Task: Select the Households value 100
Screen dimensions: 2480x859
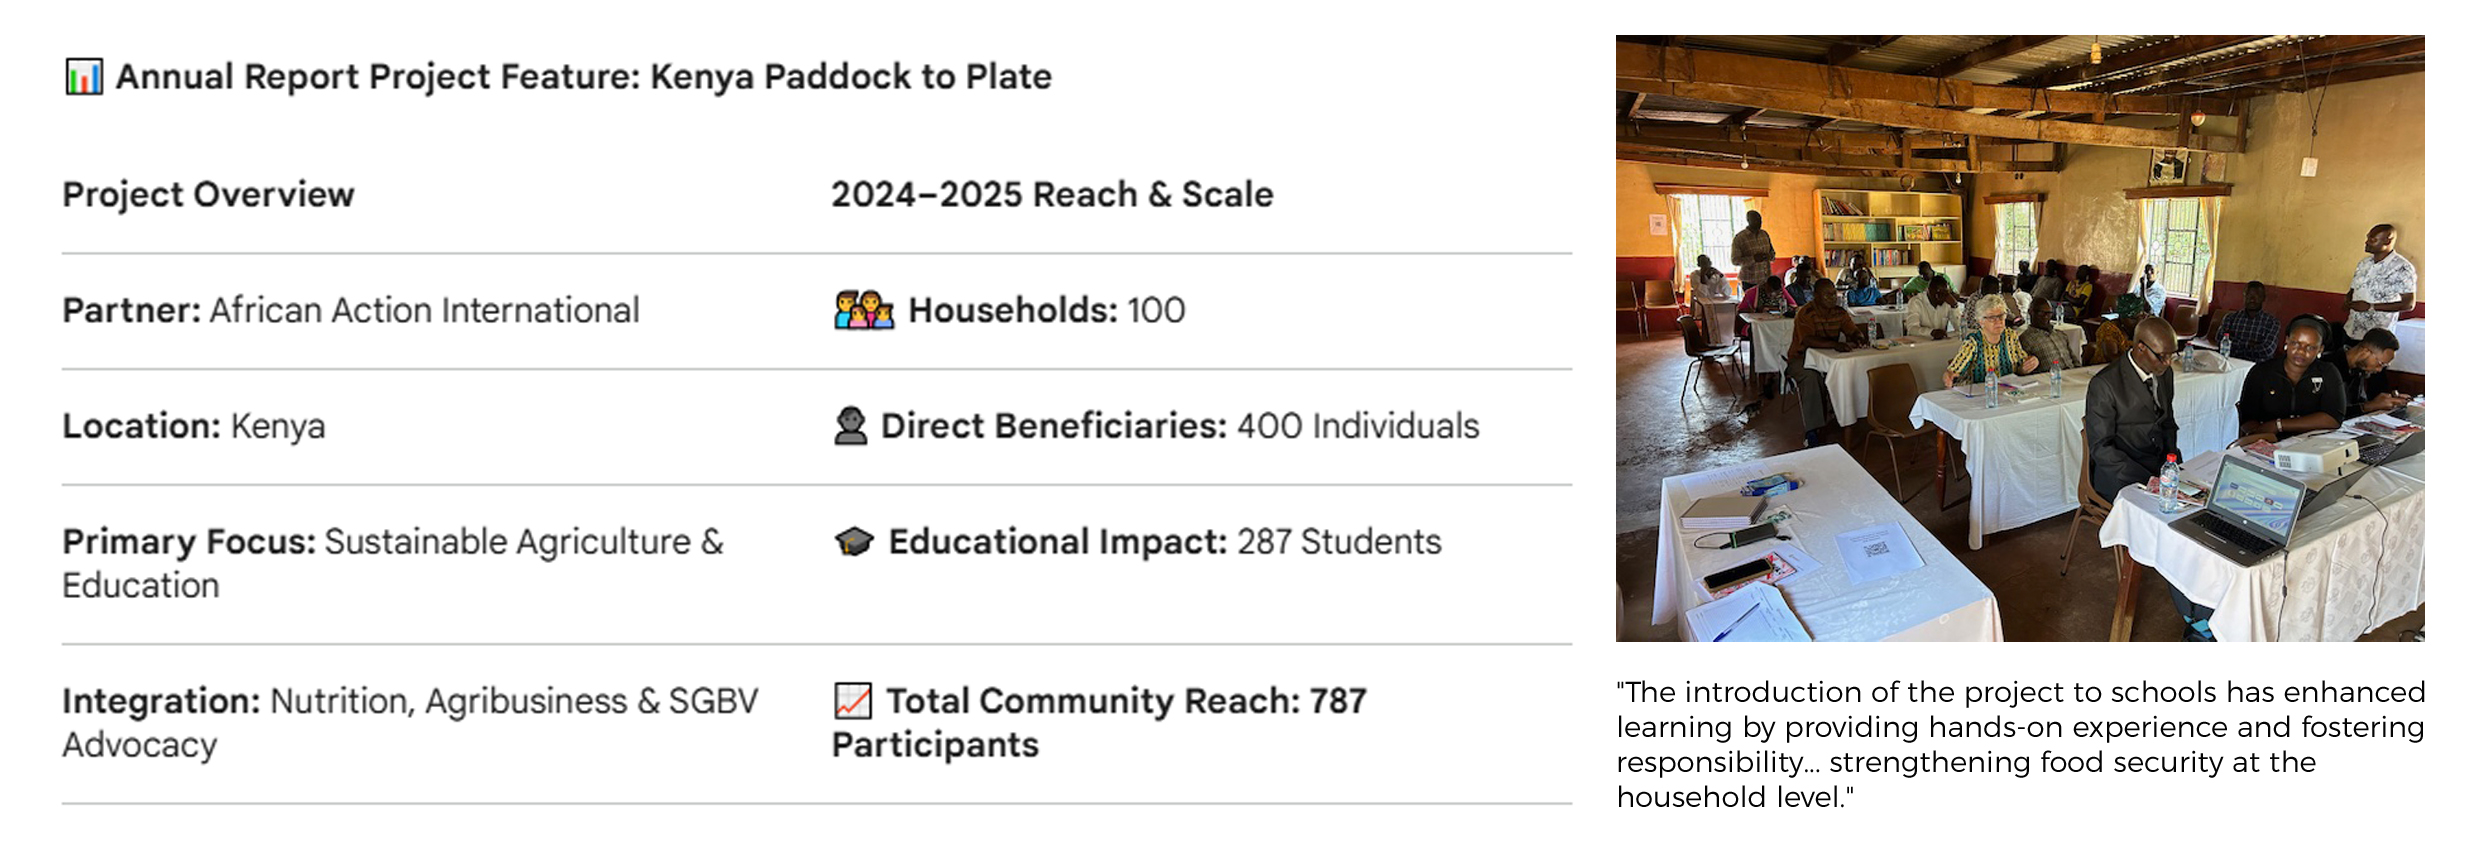Action: pos(1156,311)
